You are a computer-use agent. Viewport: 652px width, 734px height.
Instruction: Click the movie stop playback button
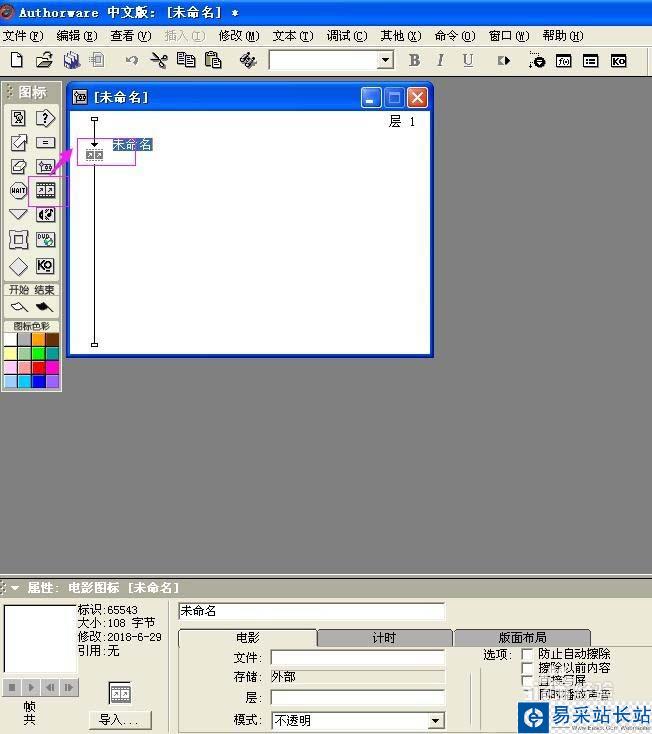point(12,688)
